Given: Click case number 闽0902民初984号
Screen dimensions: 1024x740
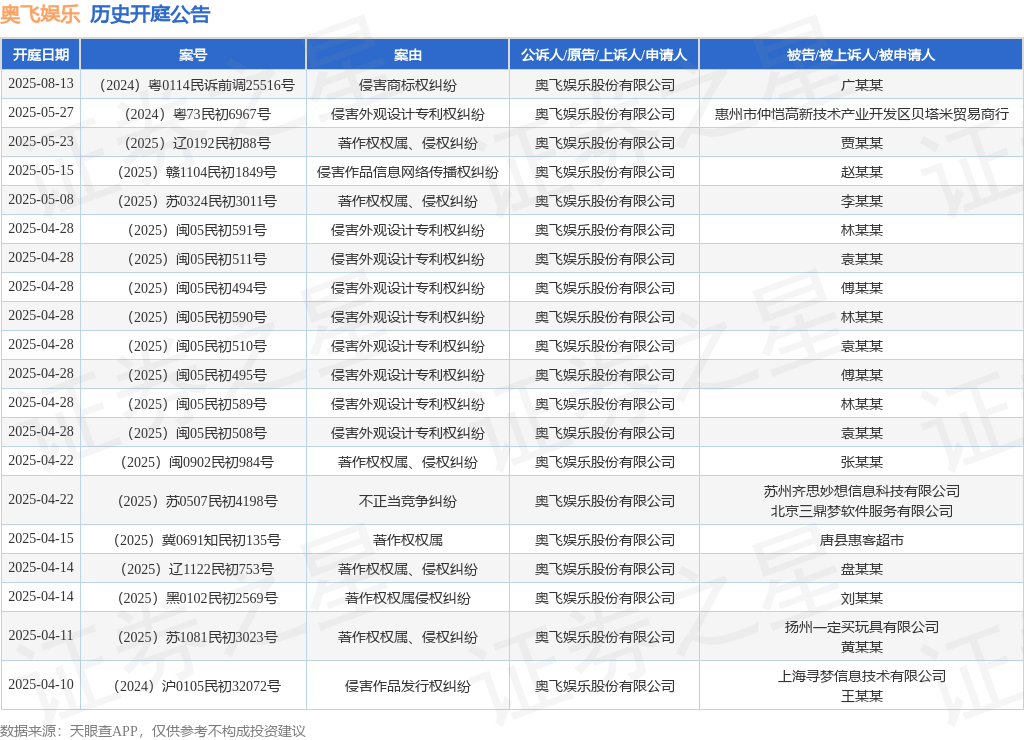Looking at the screenshot, I should [x=197, y=462].
